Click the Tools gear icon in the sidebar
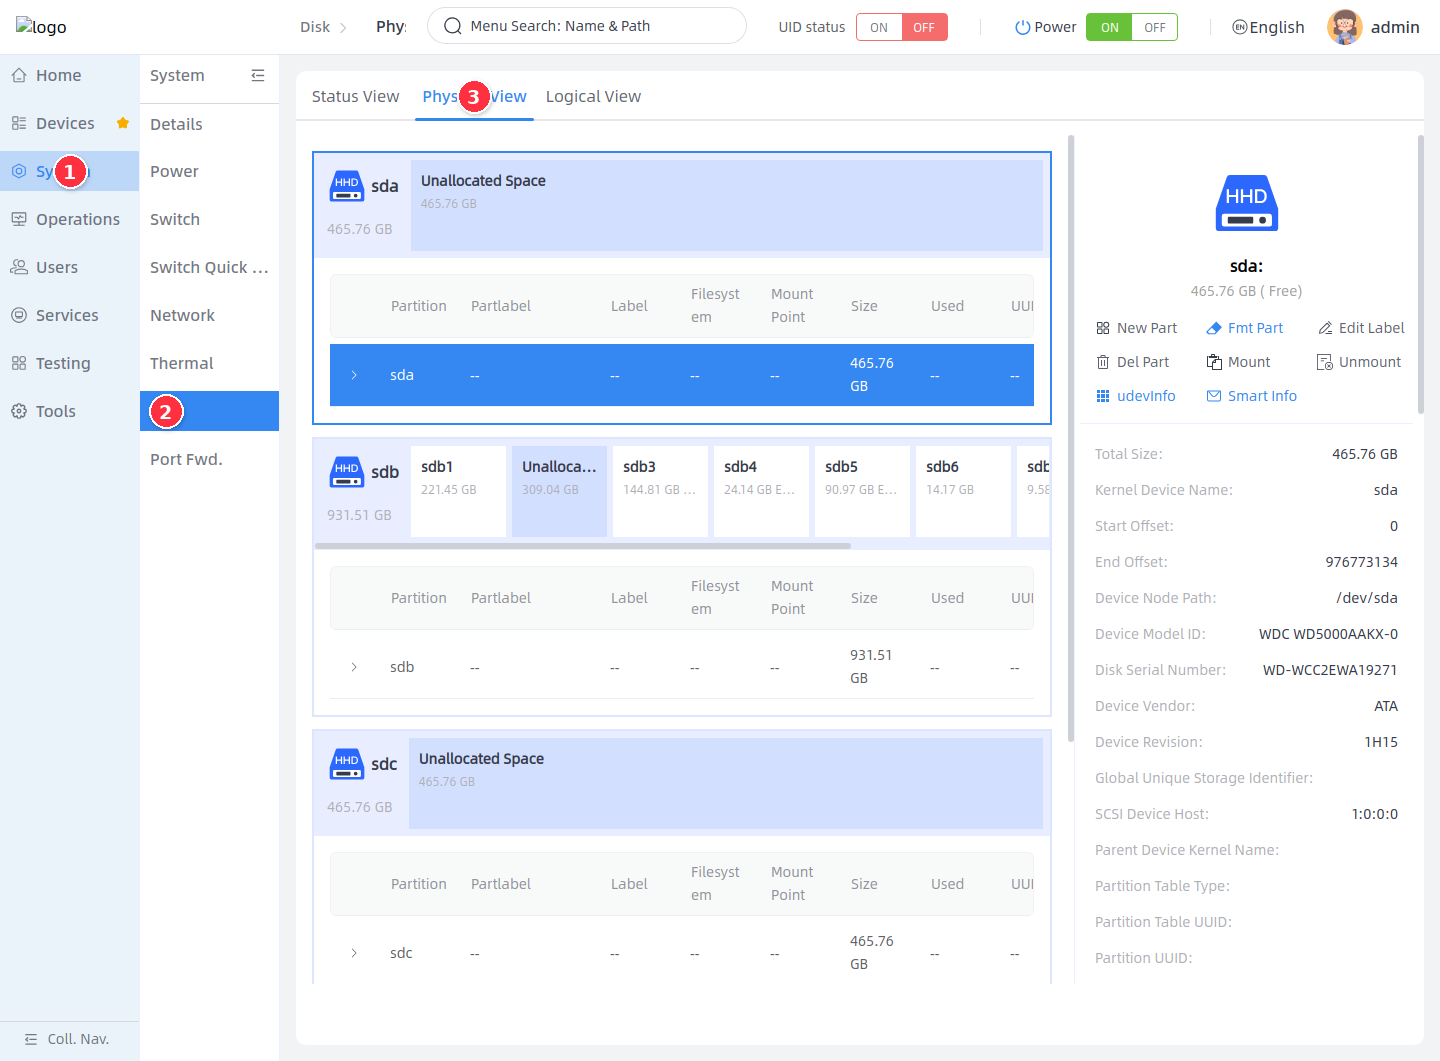Viewport: 1440px width, 1061px height. (19, 411)
